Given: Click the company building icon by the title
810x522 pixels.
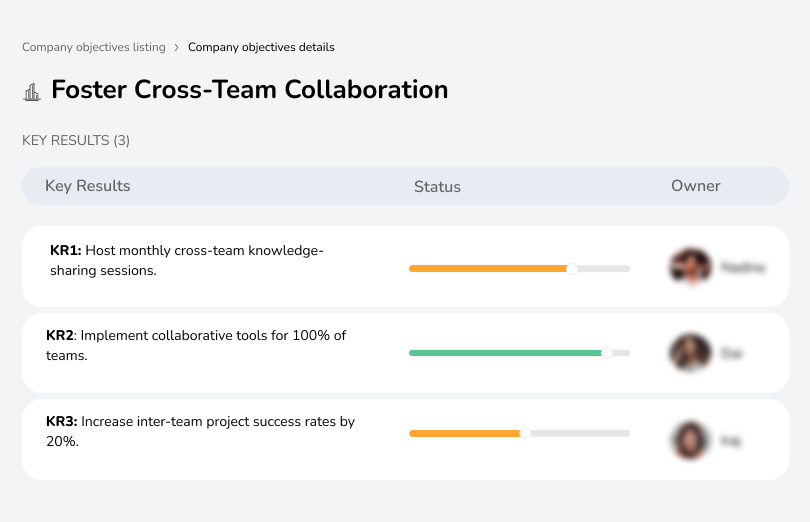Looking at the screenshot, I should coord(32,92).
